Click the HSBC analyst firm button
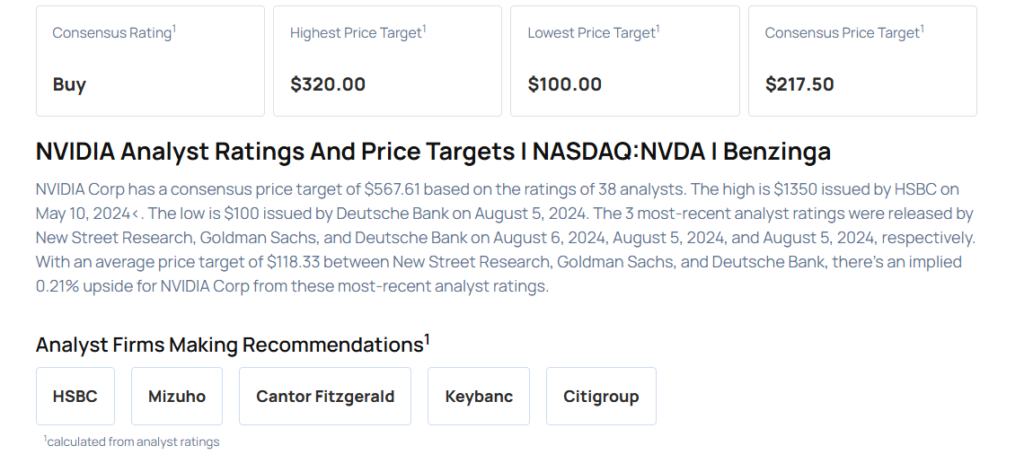 click(75, 396)
